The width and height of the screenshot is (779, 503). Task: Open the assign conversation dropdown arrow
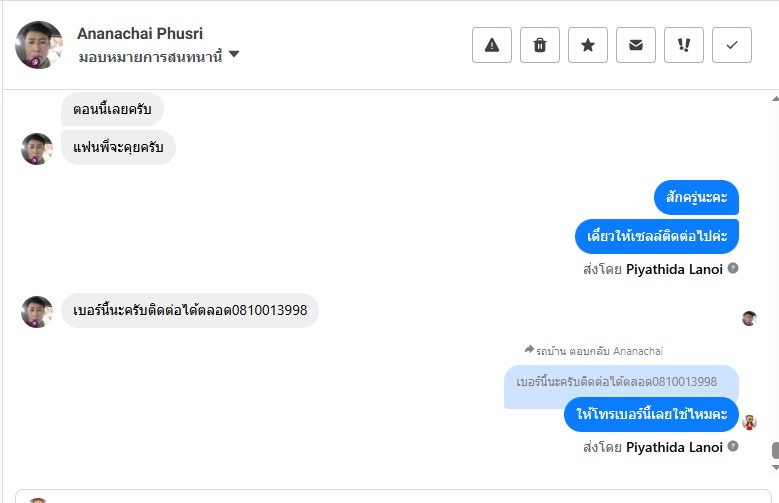pos(234,55)
